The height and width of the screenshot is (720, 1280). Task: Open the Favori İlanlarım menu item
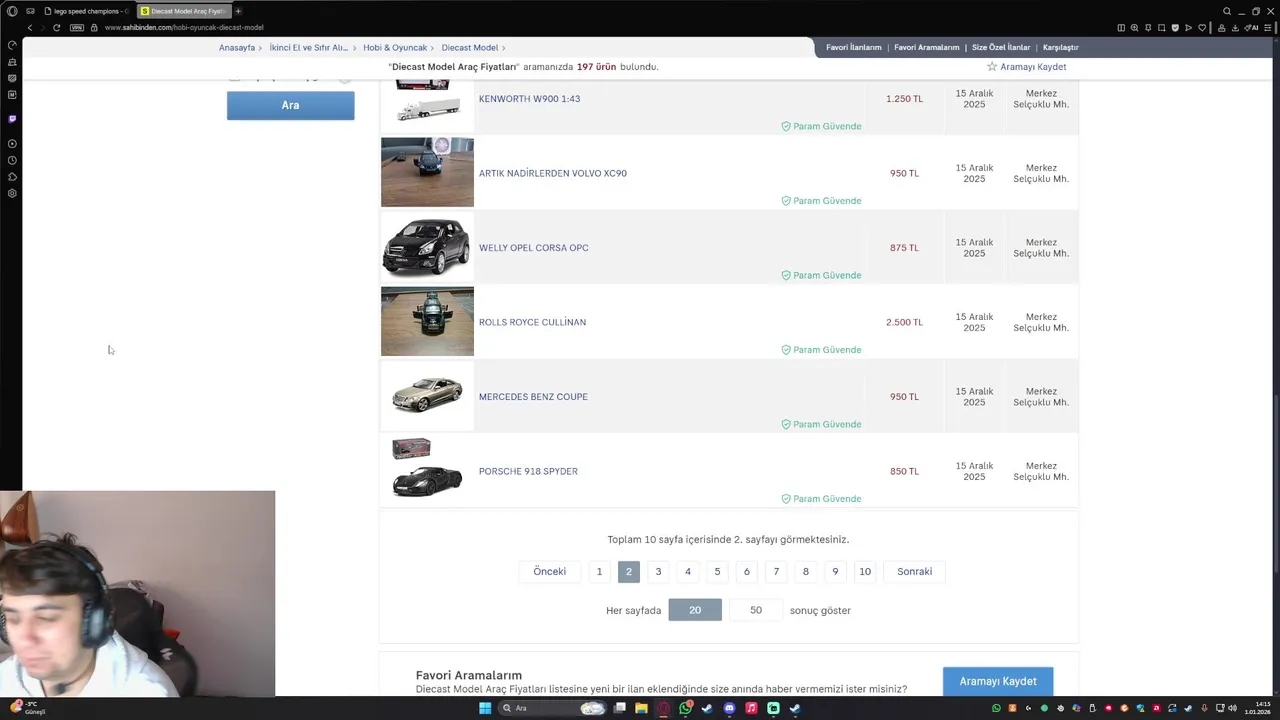(854, 47)
